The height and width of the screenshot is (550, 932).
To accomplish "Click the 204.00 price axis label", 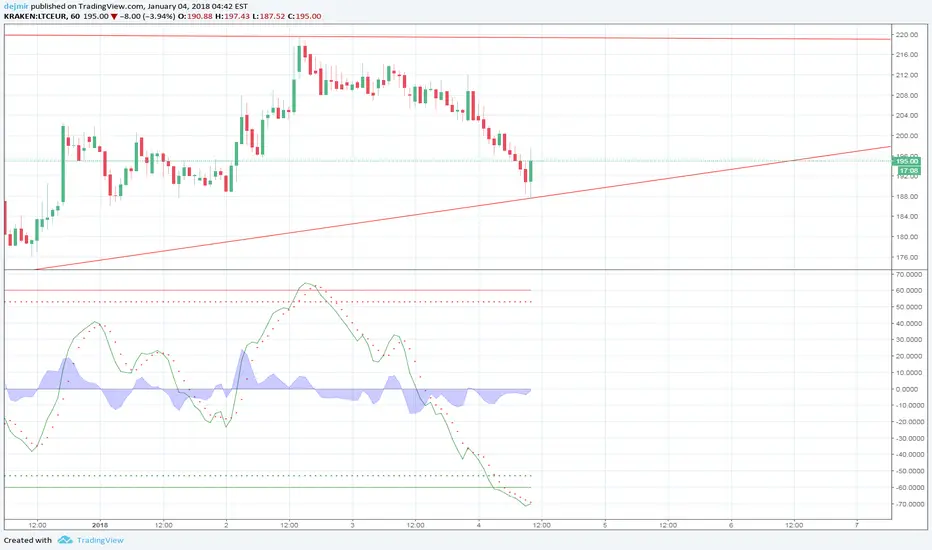I will (906, 115).
